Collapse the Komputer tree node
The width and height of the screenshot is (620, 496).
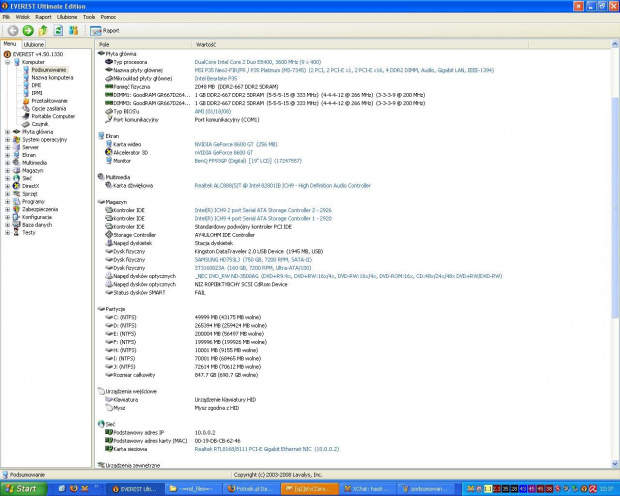(x=8, y=62)
